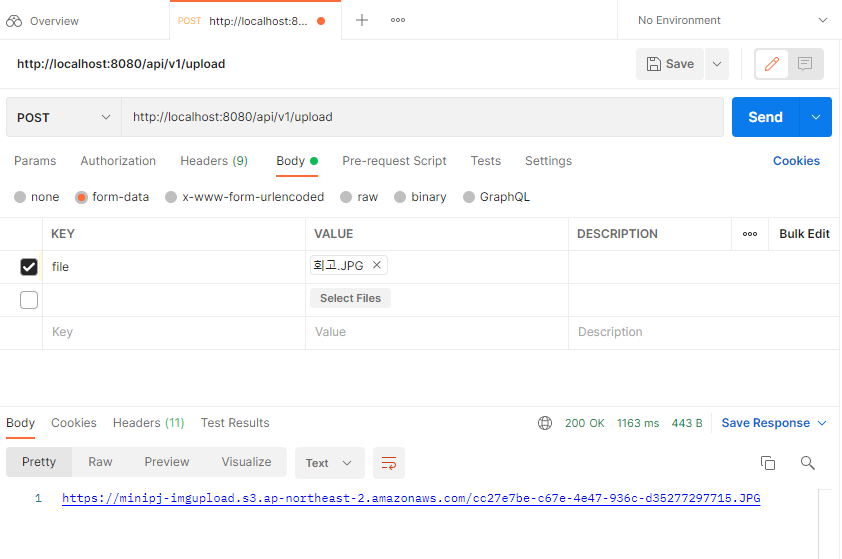Viewport: 842px width, 559px height.
Task: Click the empty Key input field
Action: [173, 332]
